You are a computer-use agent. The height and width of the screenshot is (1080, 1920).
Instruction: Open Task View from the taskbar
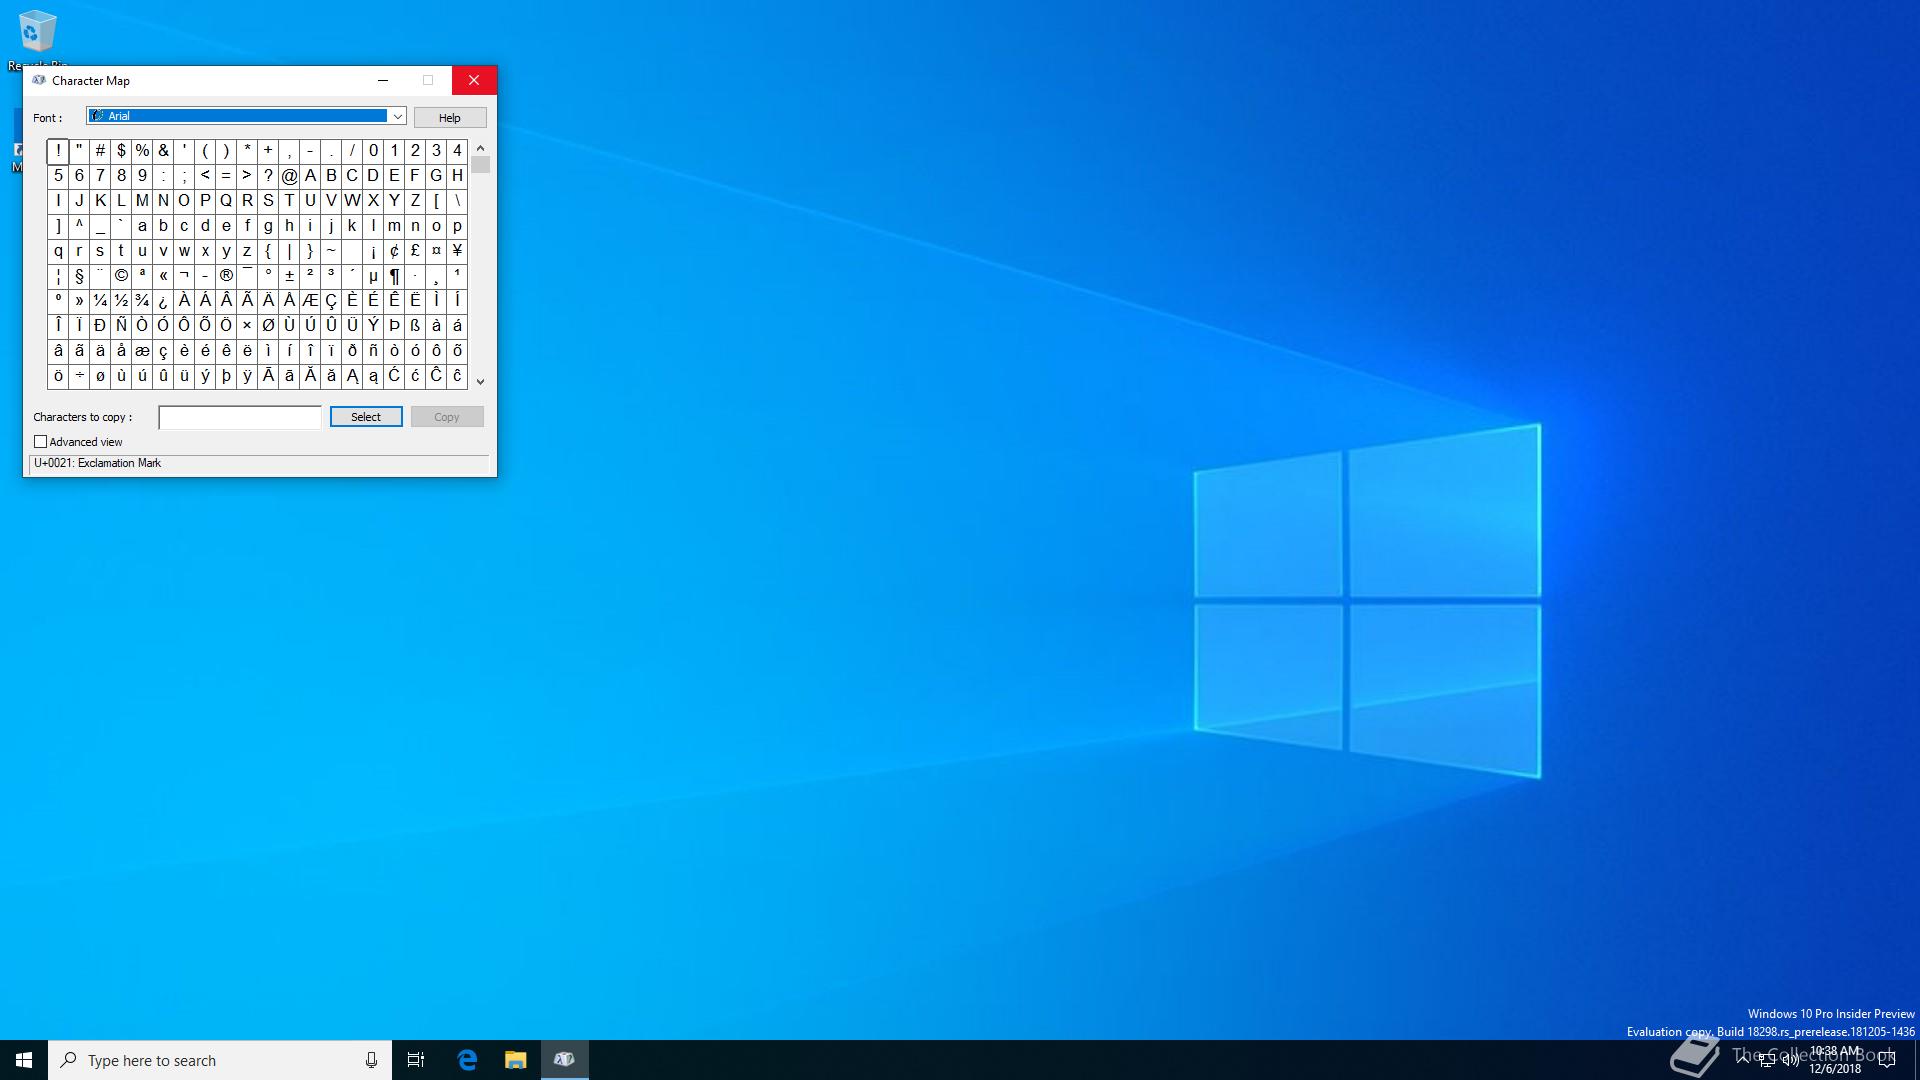pyautogui.click(x=416, y=1060)
